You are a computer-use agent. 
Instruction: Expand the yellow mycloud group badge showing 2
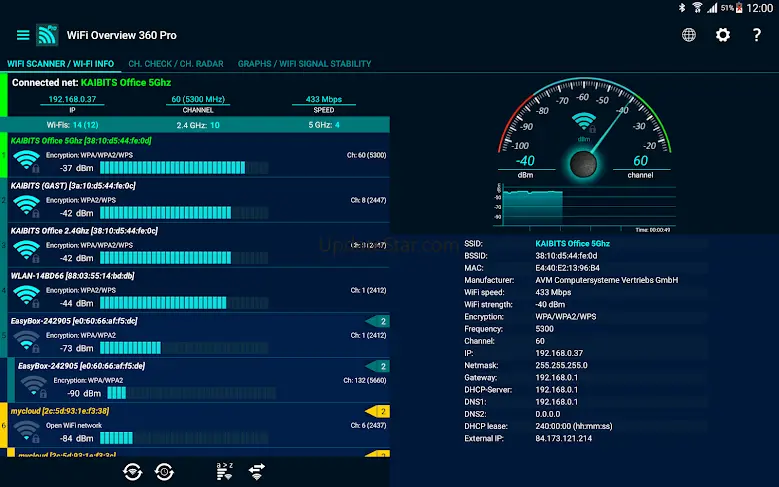377,411
